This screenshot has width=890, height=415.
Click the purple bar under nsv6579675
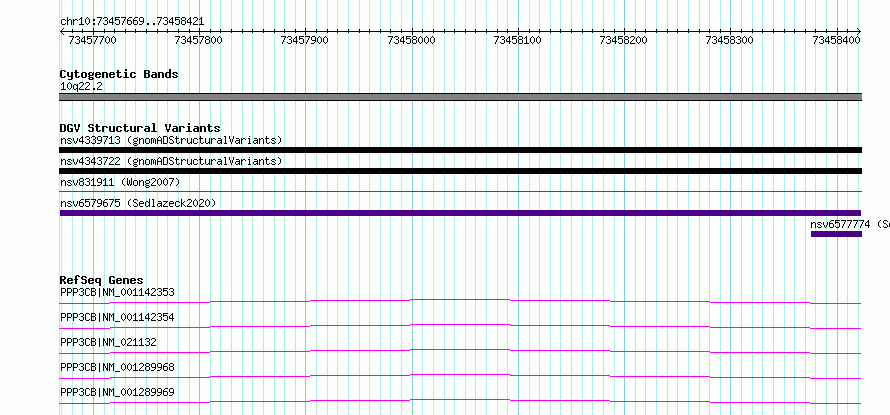460,213
